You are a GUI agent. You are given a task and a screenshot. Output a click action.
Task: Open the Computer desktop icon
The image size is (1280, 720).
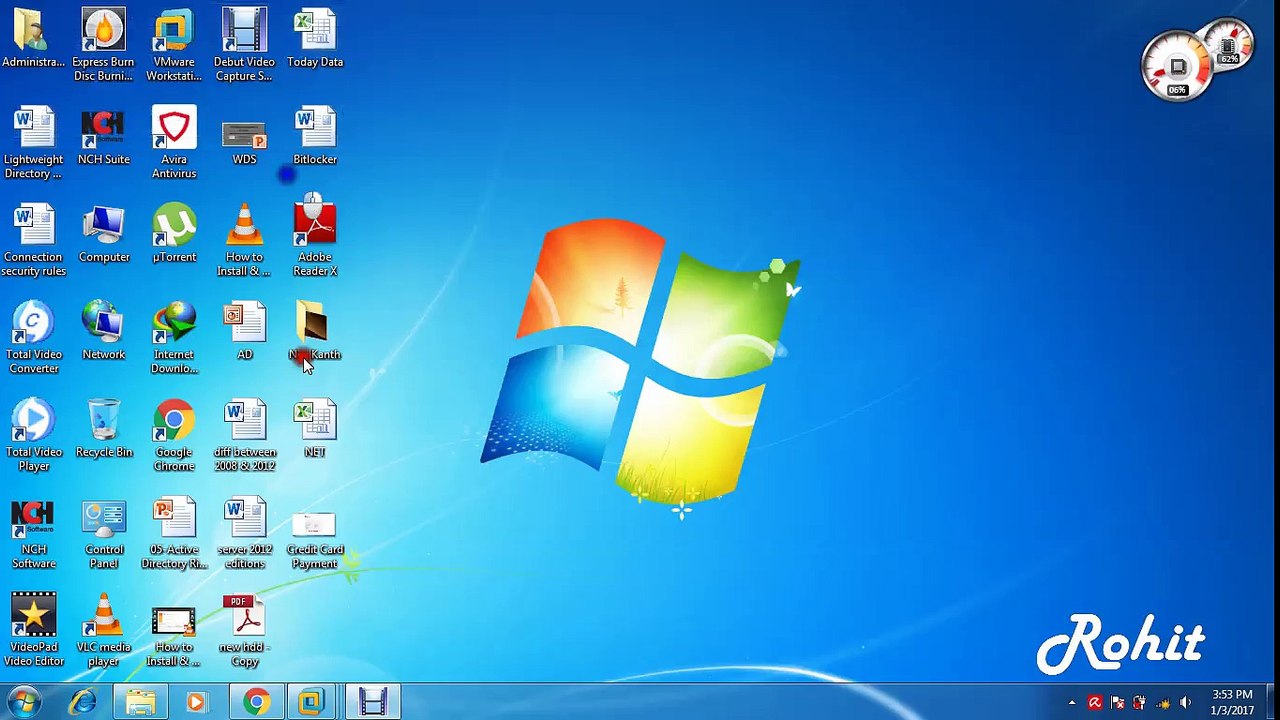click(x=104, y=234)
